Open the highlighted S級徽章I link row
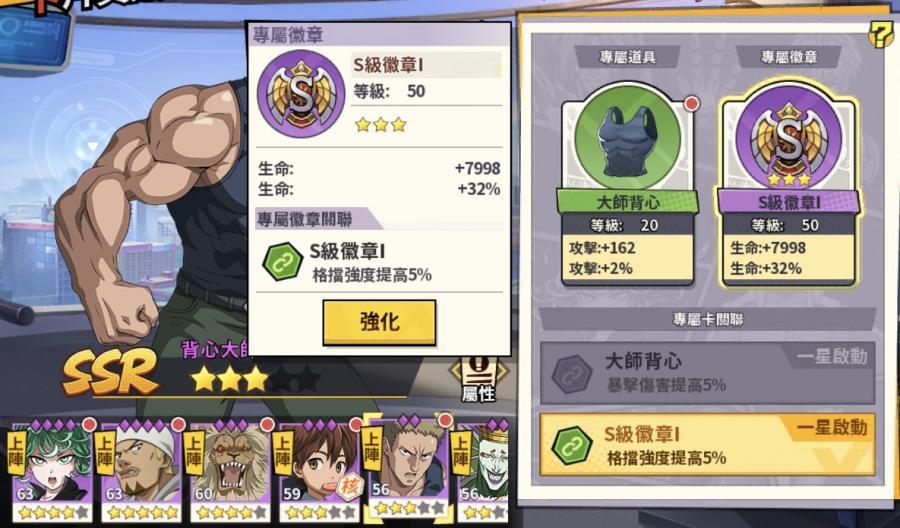The height and width of the screenshot is (528, 900). 708,445
